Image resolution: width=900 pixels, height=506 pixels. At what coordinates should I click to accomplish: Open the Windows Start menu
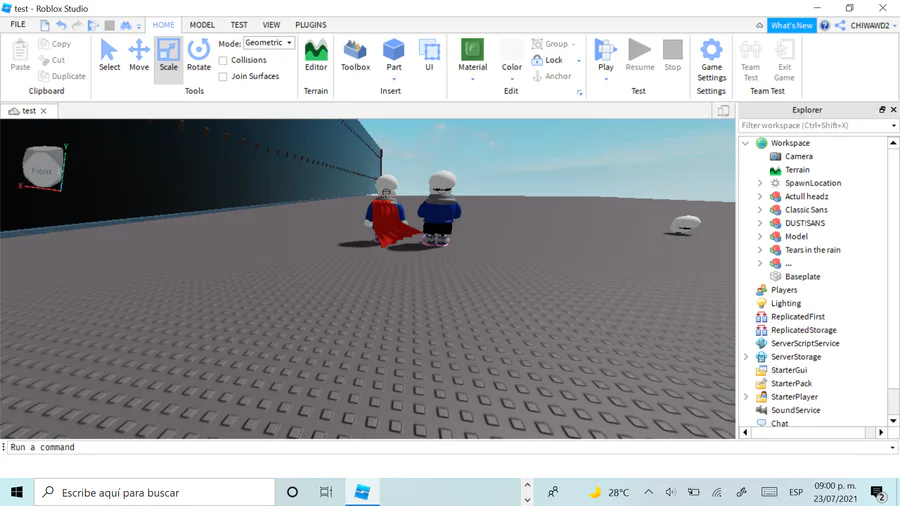[17, 492]
